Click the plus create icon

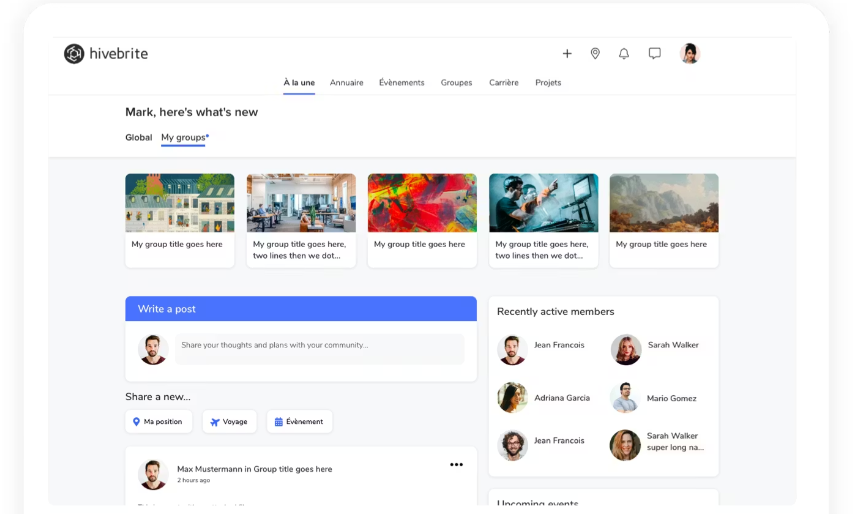(567, 54)
